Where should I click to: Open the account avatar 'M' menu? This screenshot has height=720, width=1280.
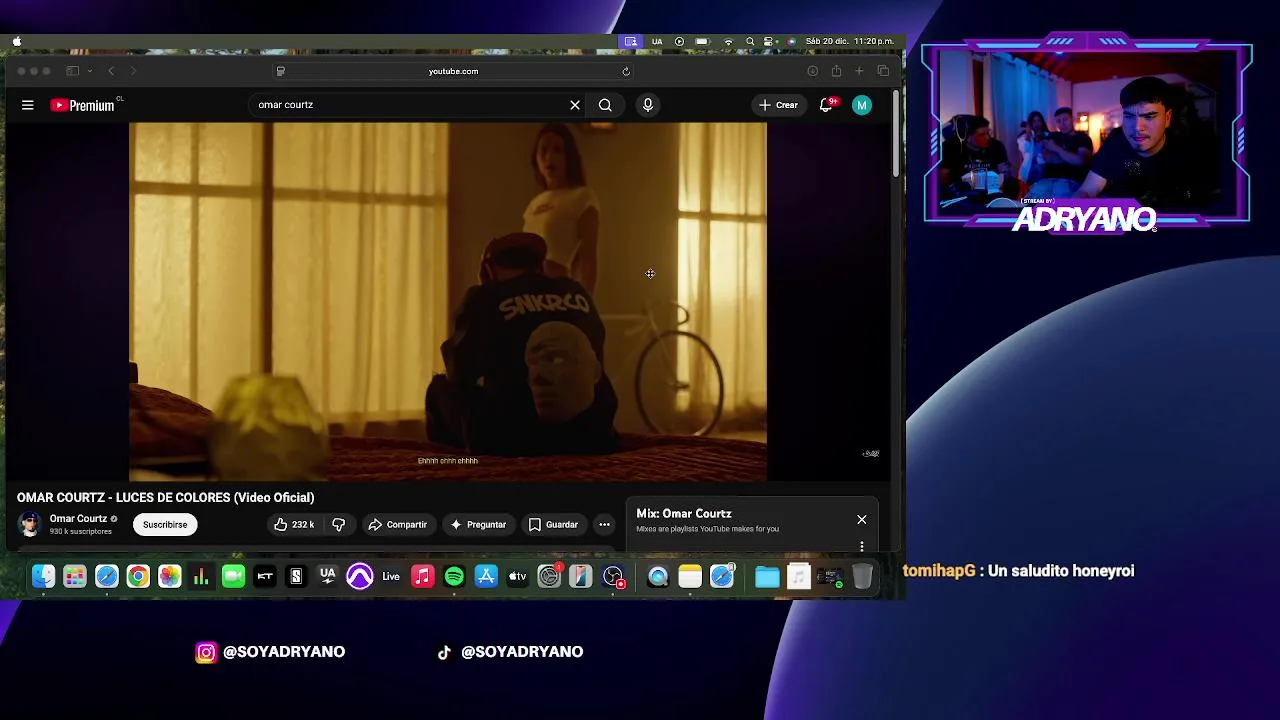coord(862,105)
